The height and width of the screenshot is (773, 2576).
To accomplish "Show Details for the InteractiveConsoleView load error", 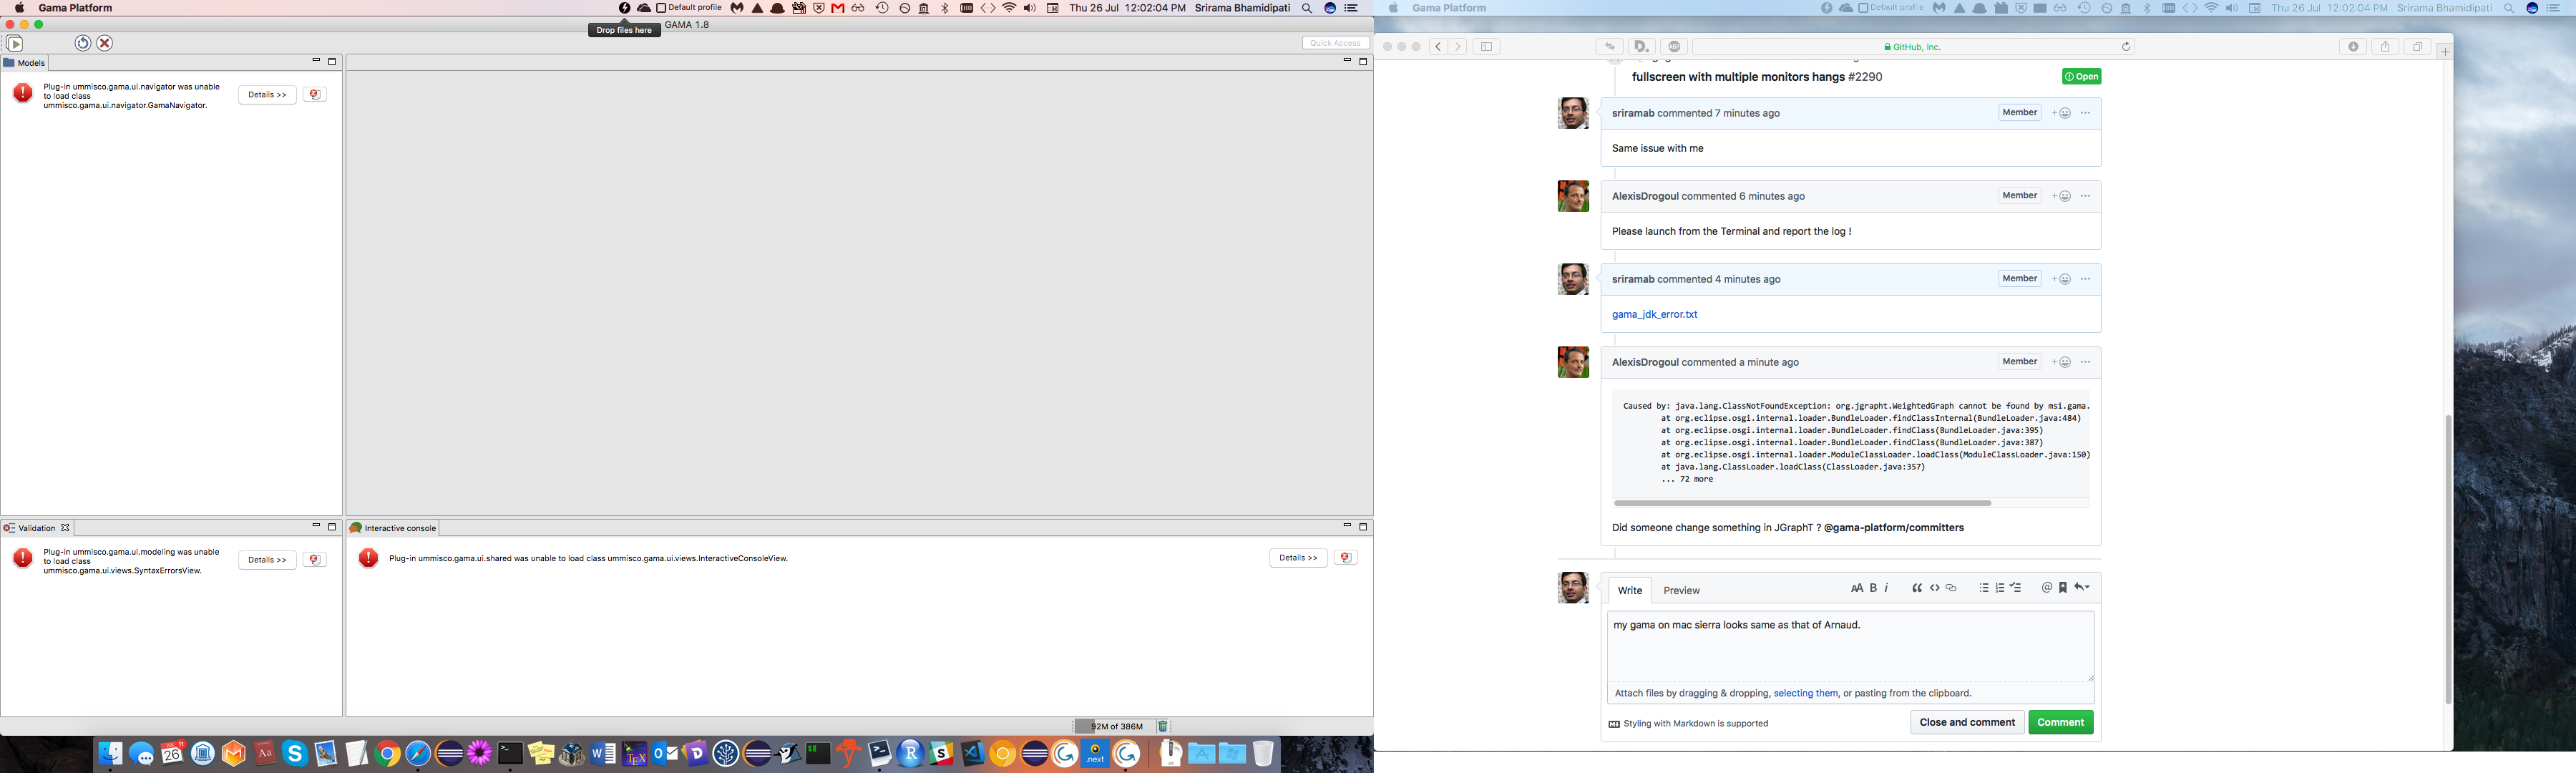I will click(x=1298, y=558).
